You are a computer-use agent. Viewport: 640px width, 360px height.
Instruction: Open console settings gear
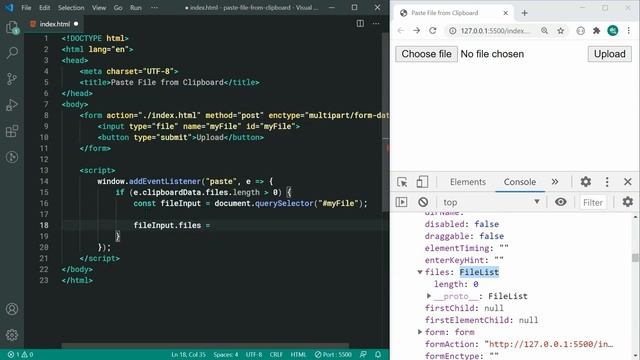627,202
